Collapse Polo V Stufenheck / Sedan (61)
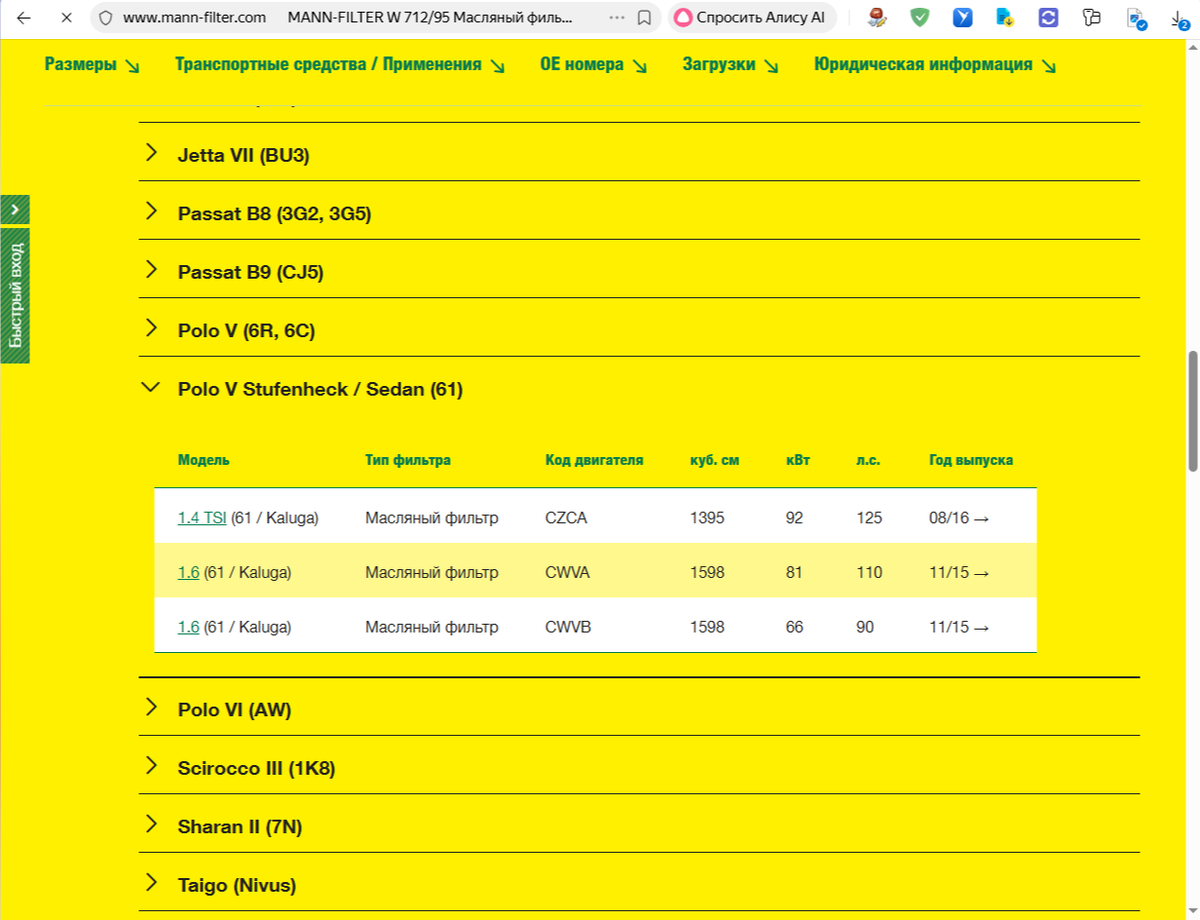This screenshot has width=1200, height=920. [x=639, y=389]
